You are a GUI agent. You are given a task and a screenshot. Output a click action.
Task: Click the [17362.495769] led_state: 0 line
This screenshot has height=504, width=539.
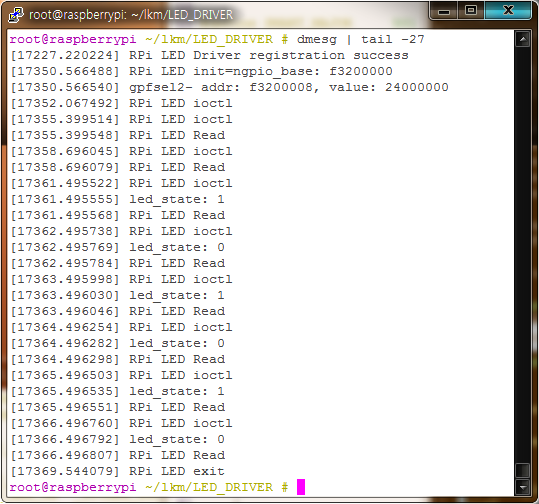pos(118,248)
